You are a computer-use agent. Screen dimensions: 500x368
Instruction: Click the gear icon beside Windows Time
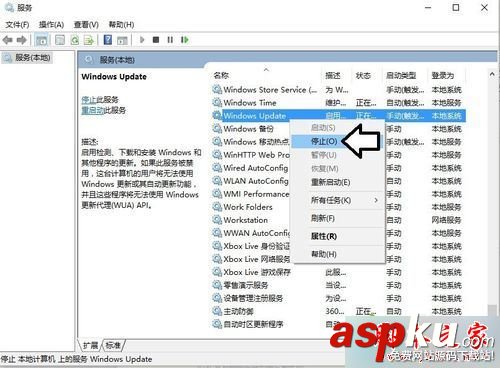217,102
